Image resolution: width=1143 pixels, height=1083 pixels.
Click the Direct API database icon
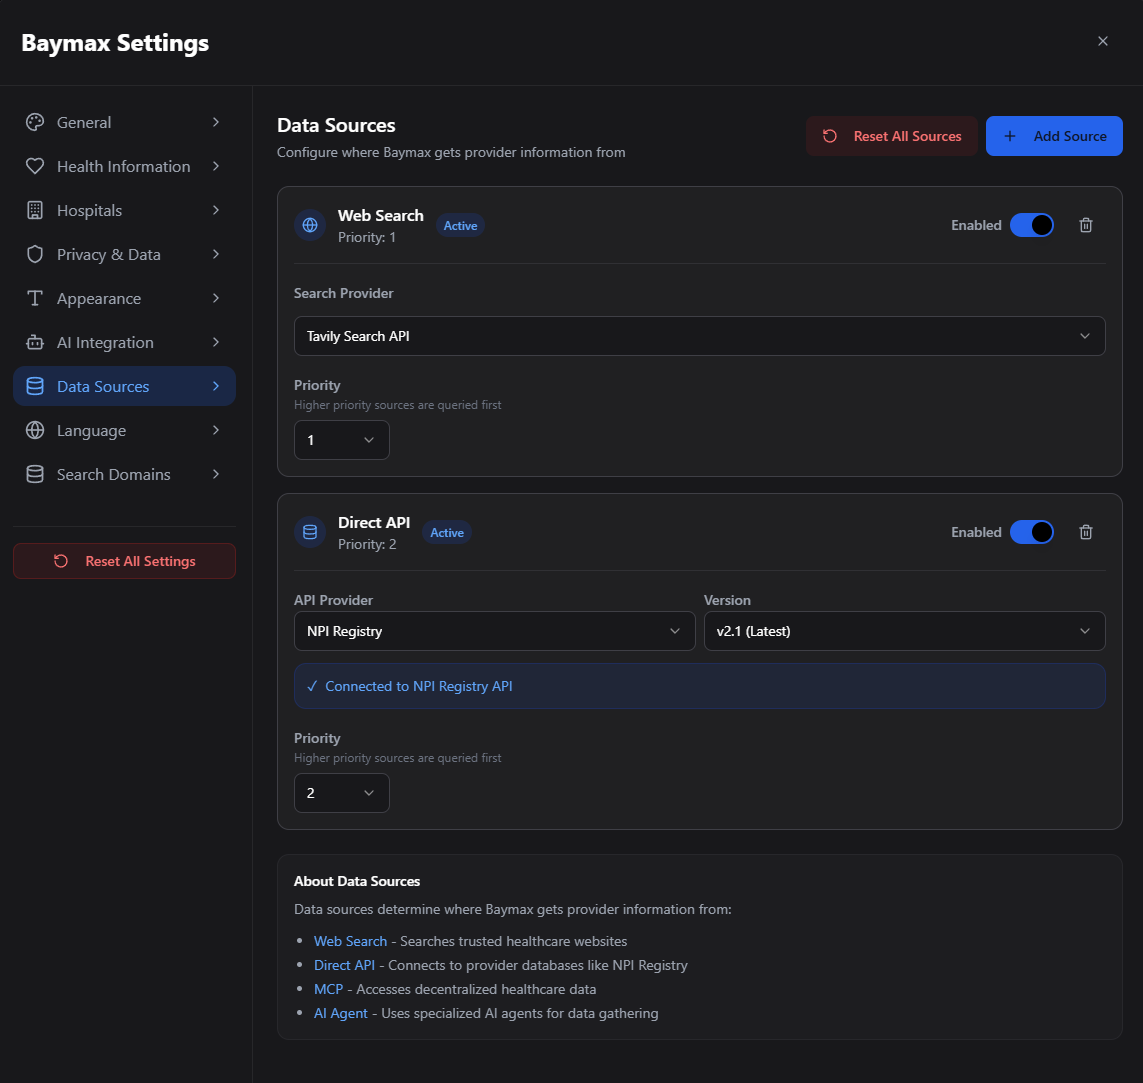(310, 532)
